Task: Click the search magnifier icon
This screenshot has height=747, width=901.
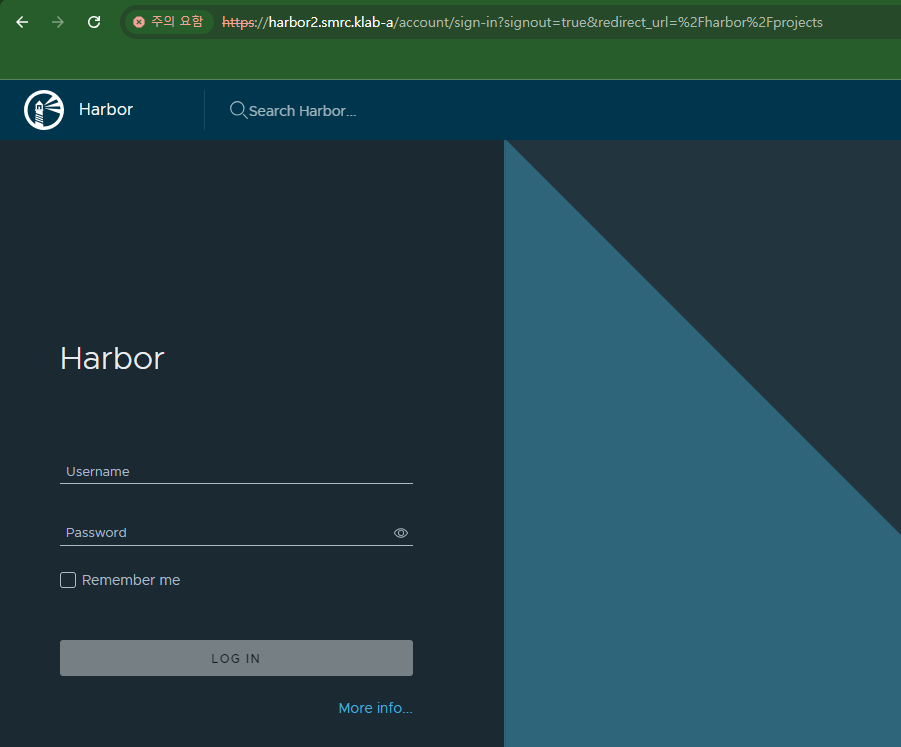Action: 238,110
